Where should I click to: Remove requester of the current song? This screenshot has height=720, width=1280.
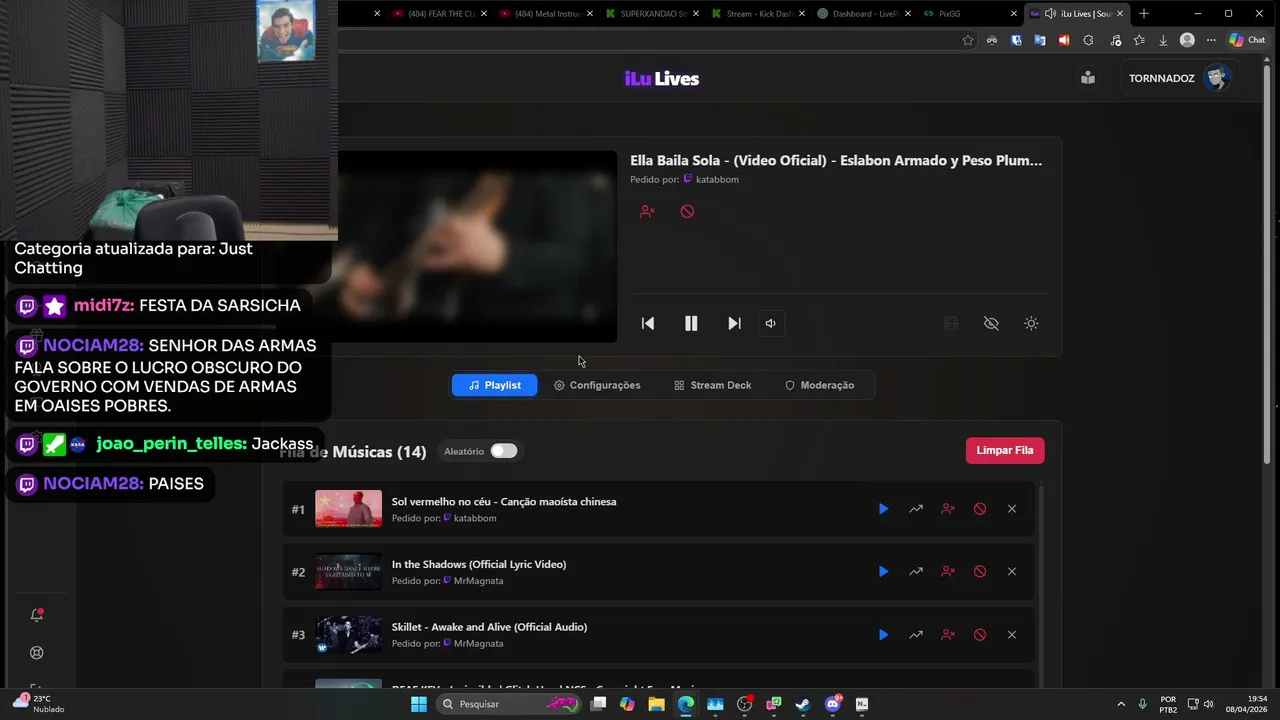(647, 211)
